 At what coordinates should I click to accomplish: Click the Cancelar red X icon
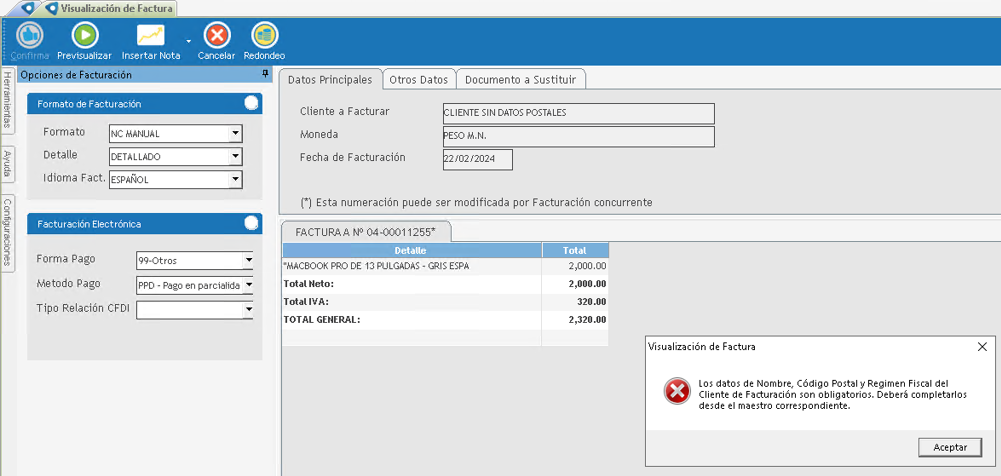click(x=216, y=34)
